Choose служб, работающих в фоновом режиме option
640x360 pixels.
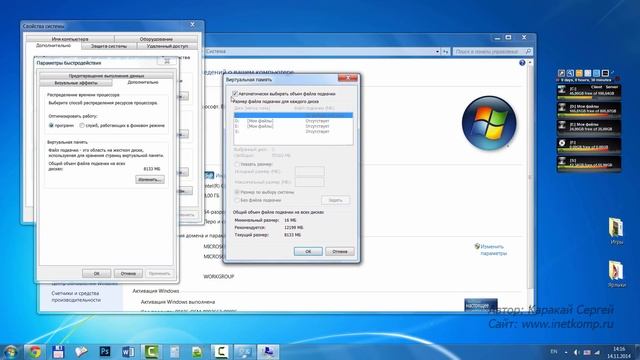click(82, 126)
